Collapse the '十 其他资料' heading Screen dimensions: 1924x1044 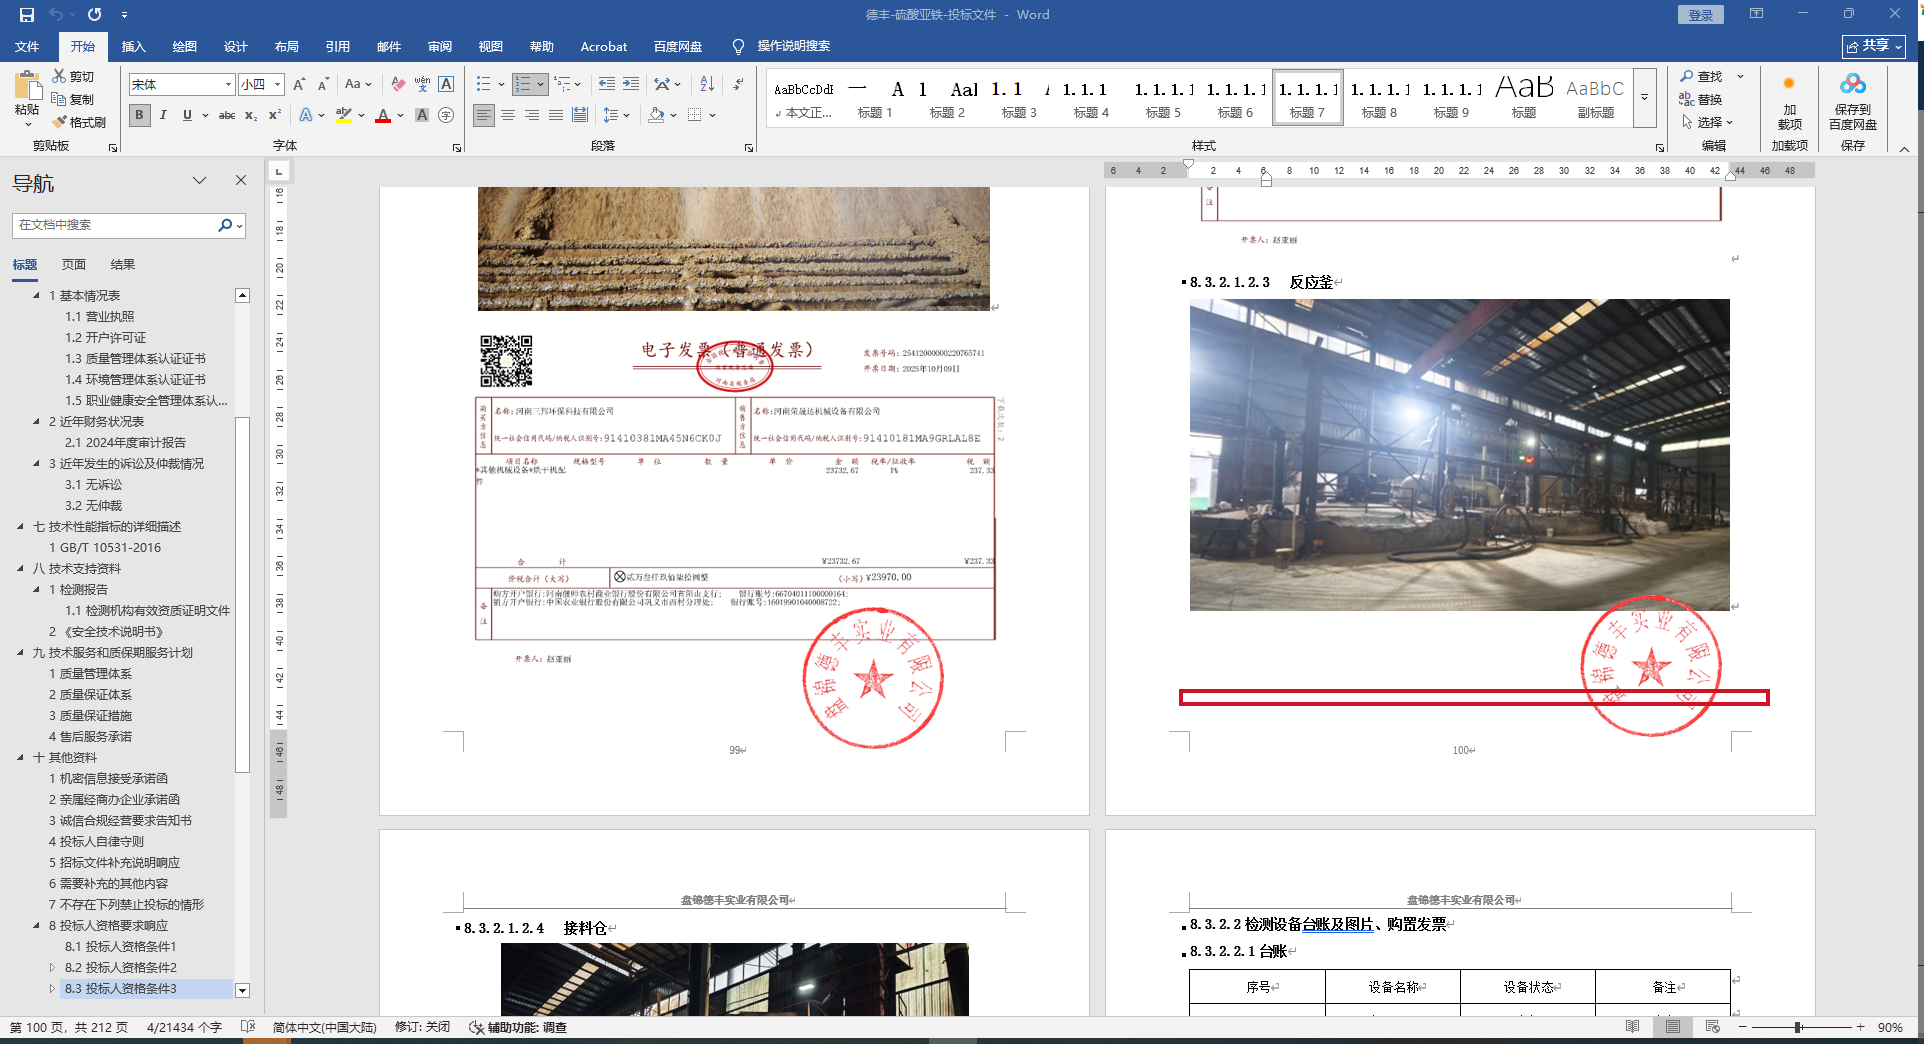click(x=21, y=758)
